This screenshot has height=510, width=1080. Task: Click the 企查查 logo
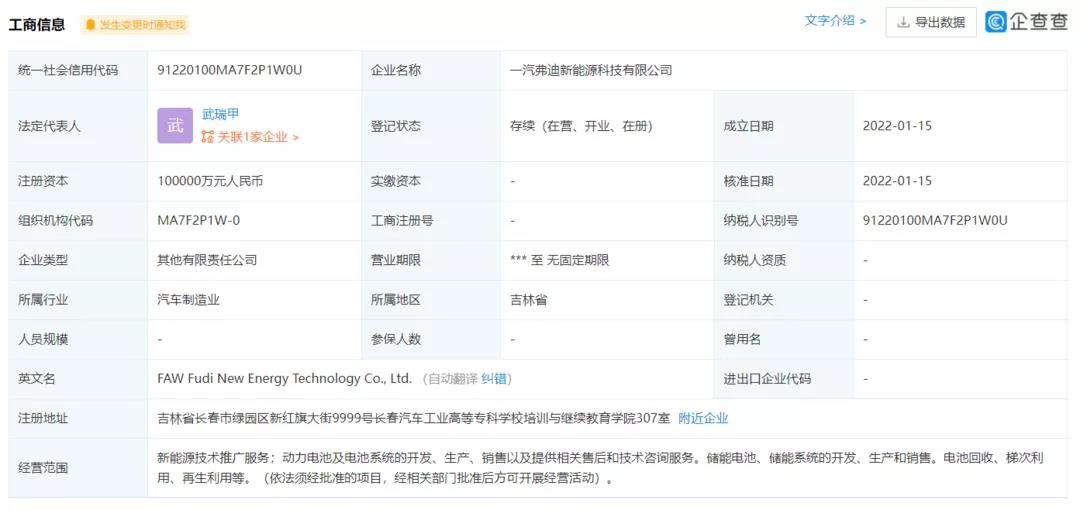(1026, 22)
